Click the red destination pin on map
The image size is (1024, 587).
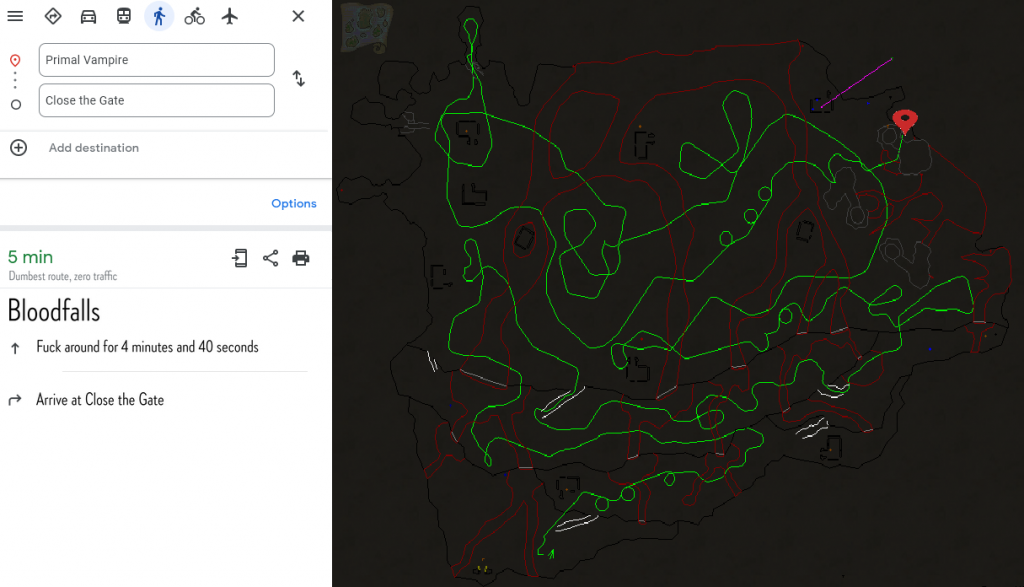click(904, 122)
